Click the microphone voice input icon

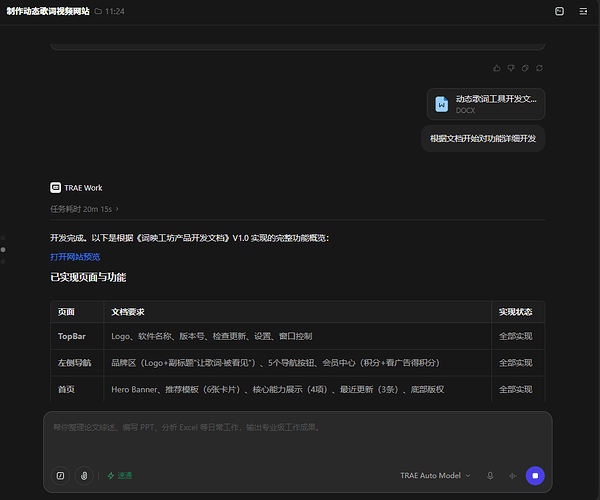coord(490,476)
